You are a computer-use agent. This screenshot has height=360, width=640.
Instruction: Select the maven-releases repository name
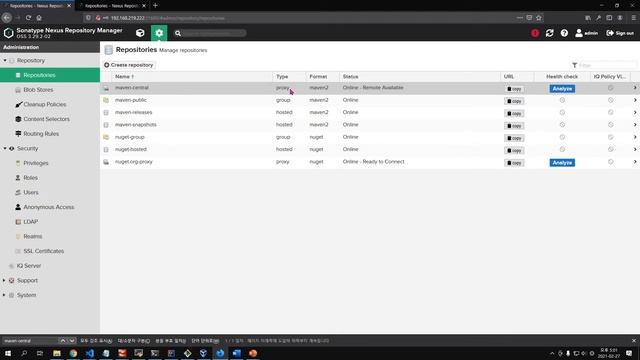[x=133, y=112]
